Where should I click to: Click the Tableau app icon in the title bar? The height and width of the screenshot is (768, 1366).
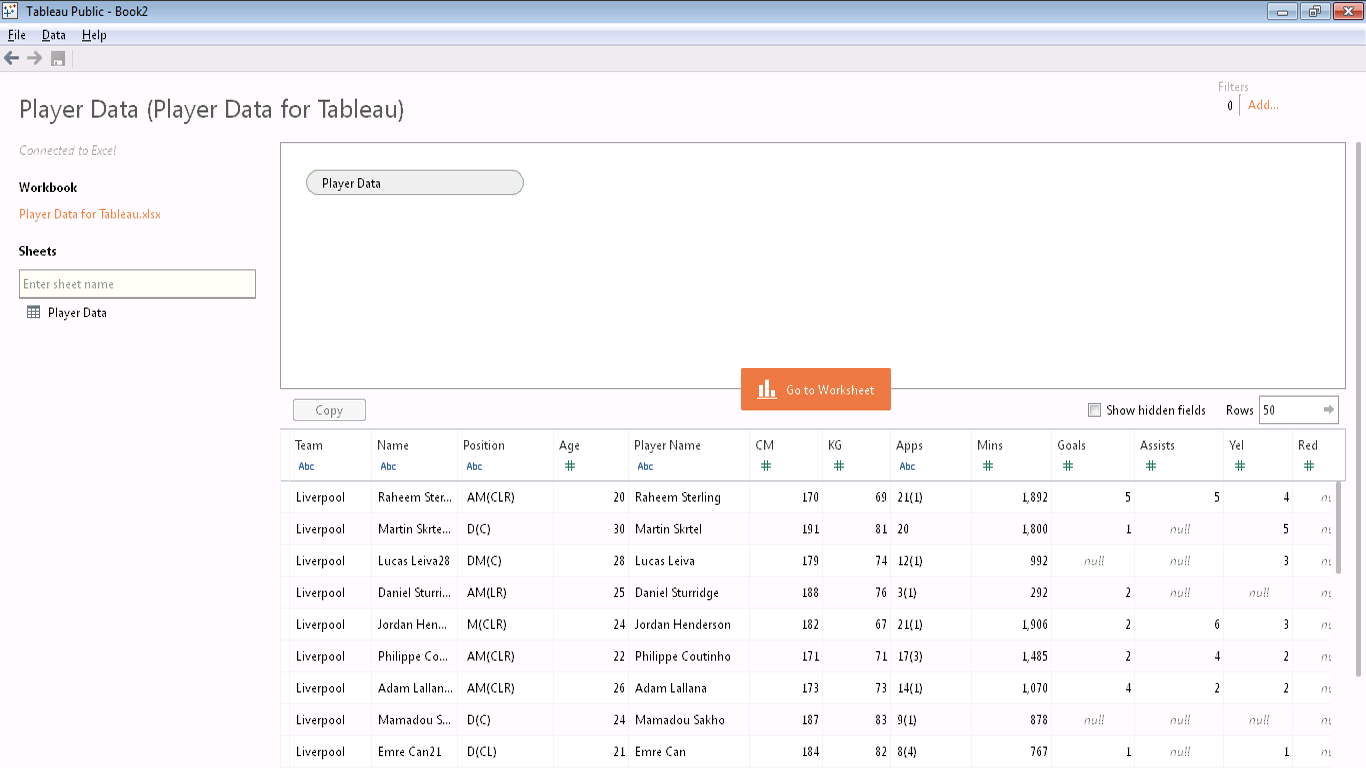[x=10, y=11]
